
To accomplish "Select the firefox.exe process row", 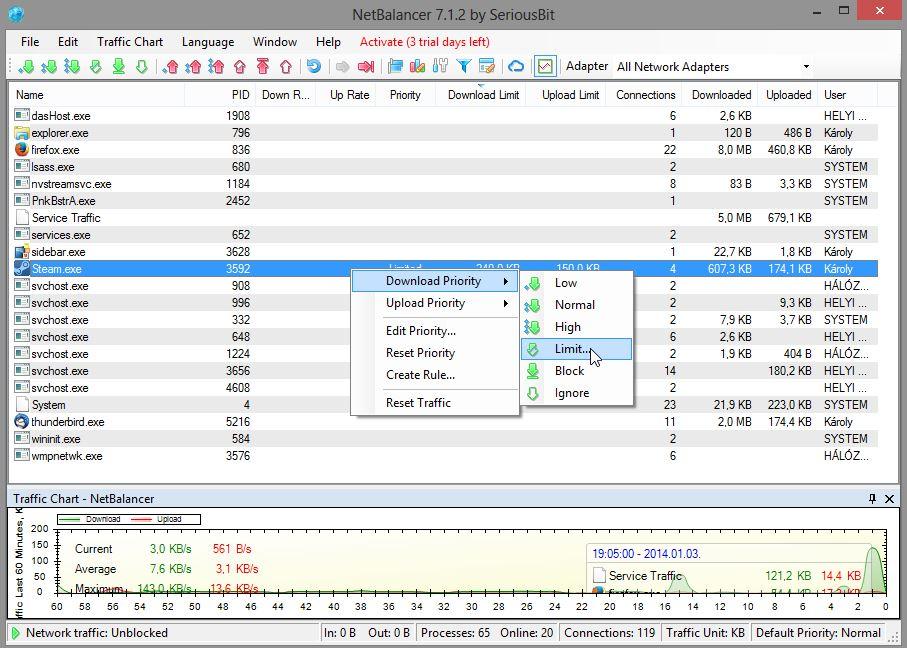I will click(444, 150).
